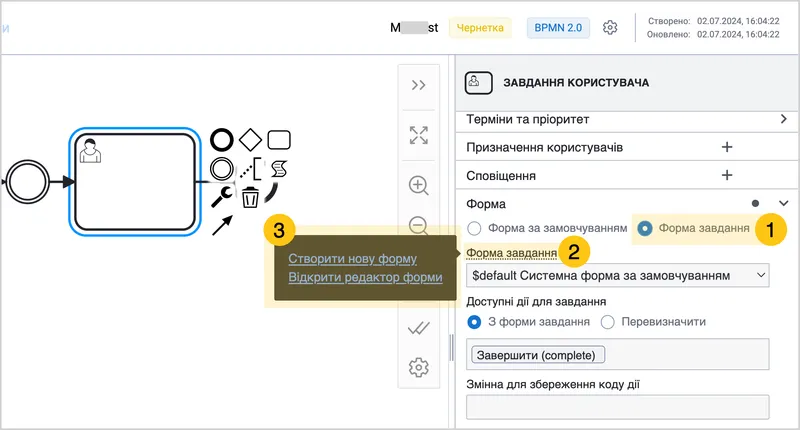Click the user task icon in panel header

tap(479, 83)
